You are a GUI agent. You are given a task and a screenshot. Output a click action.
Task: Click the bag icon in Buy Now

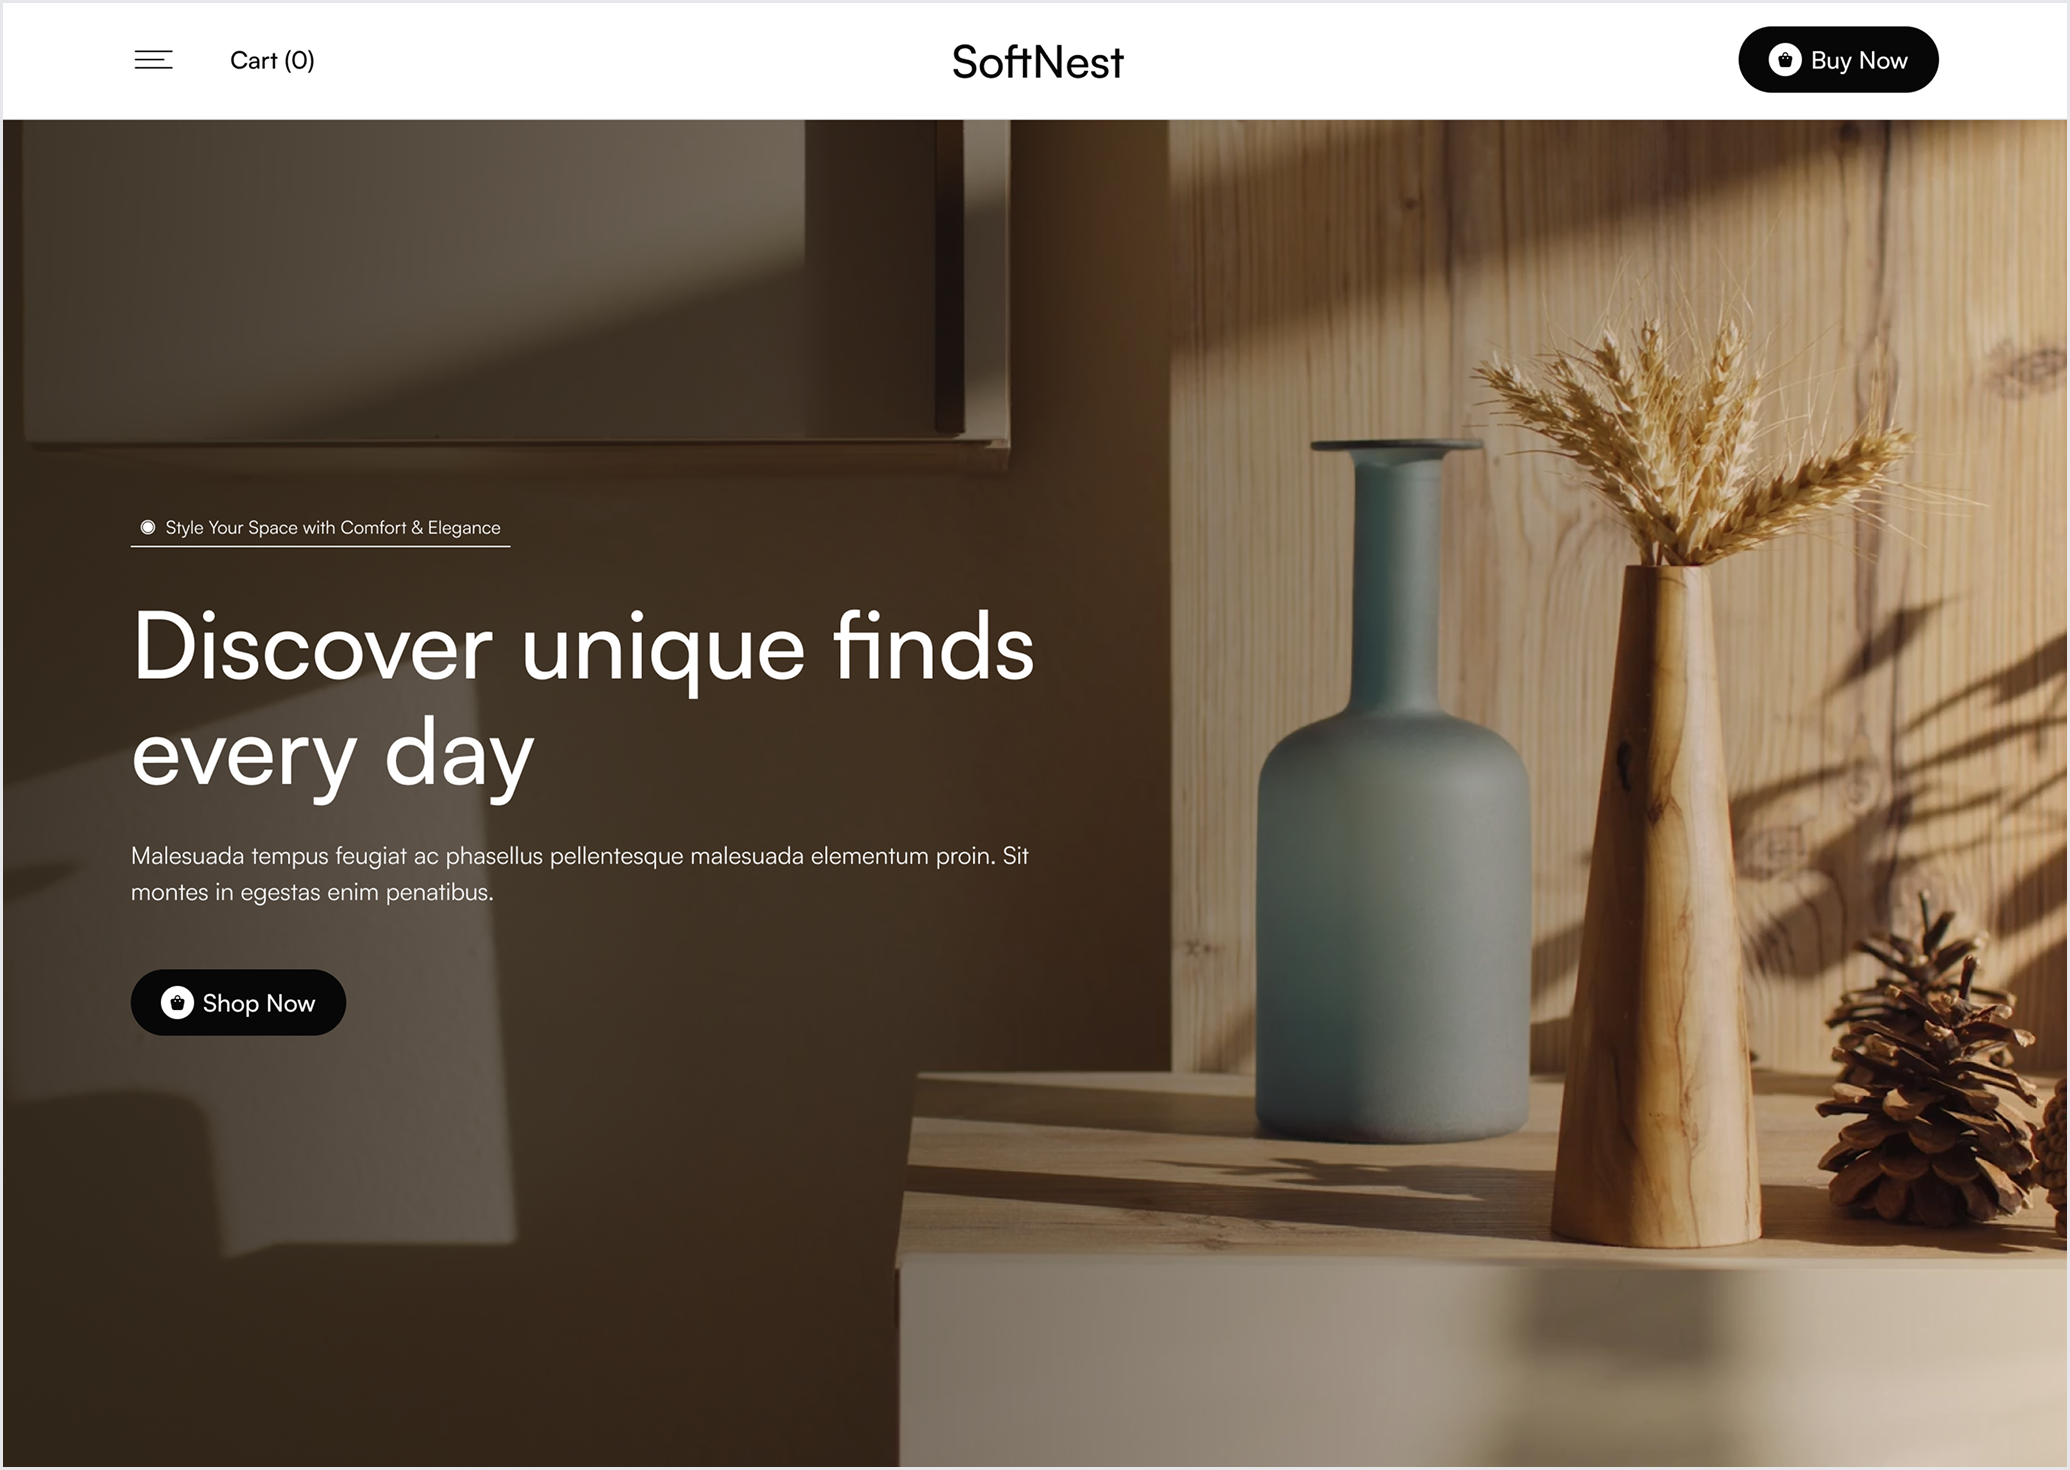(1784, 60)
